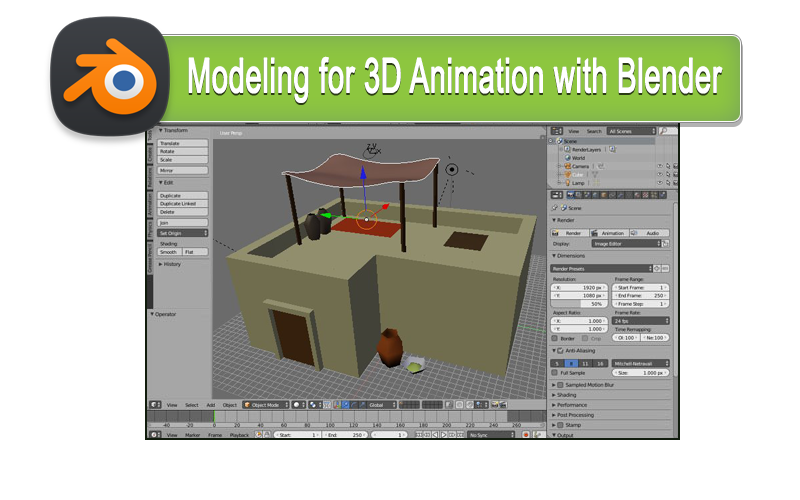Open the Select menu in 3D view header
800x500 pixels.
[x=192, y=405]
